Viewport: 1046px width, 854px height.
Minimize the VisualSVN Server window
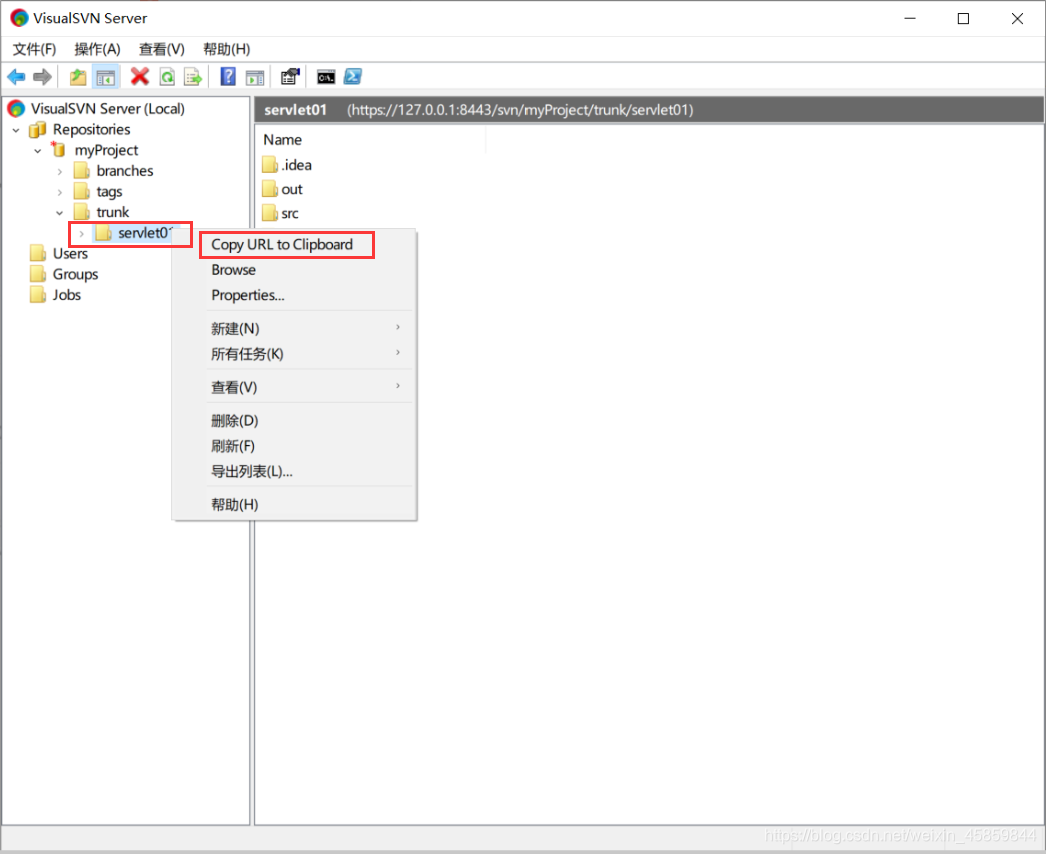910,18
